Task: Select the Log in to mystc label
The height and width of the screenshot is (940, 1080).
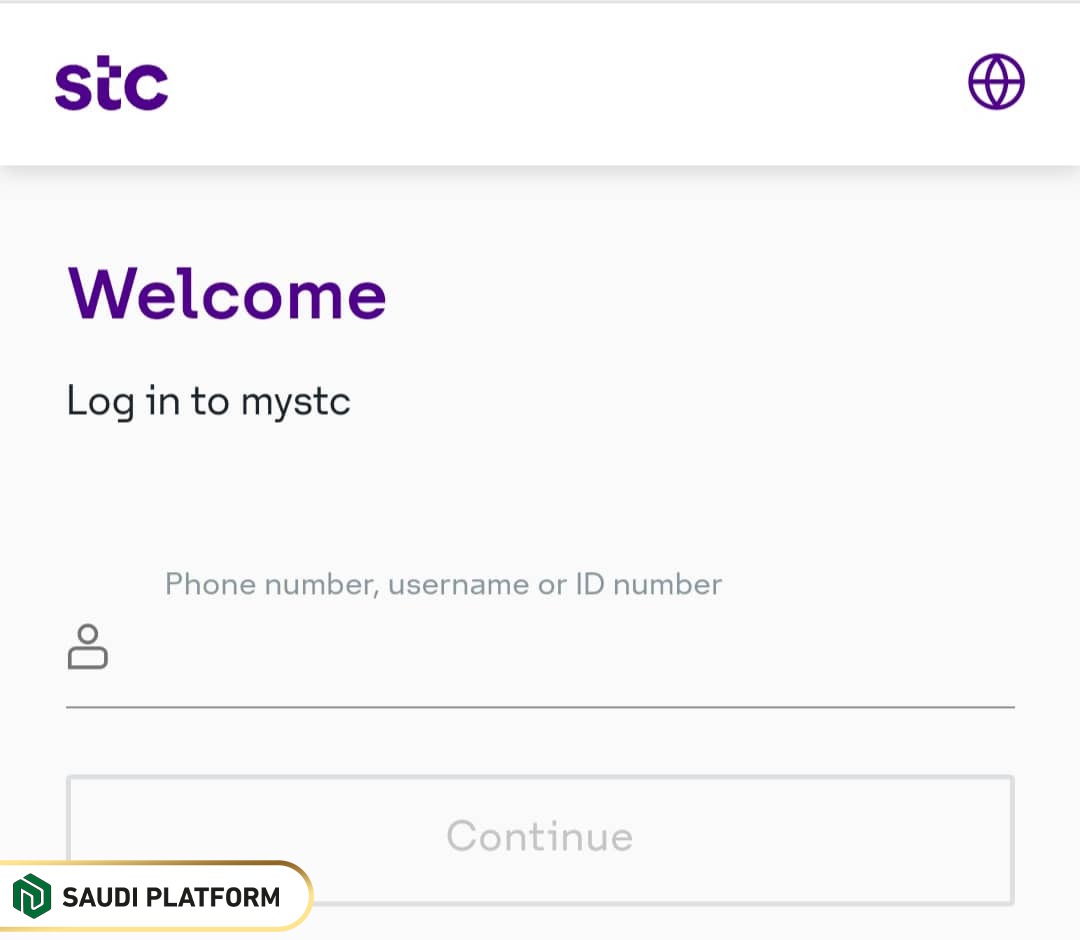Action: [x=208, y=401]
